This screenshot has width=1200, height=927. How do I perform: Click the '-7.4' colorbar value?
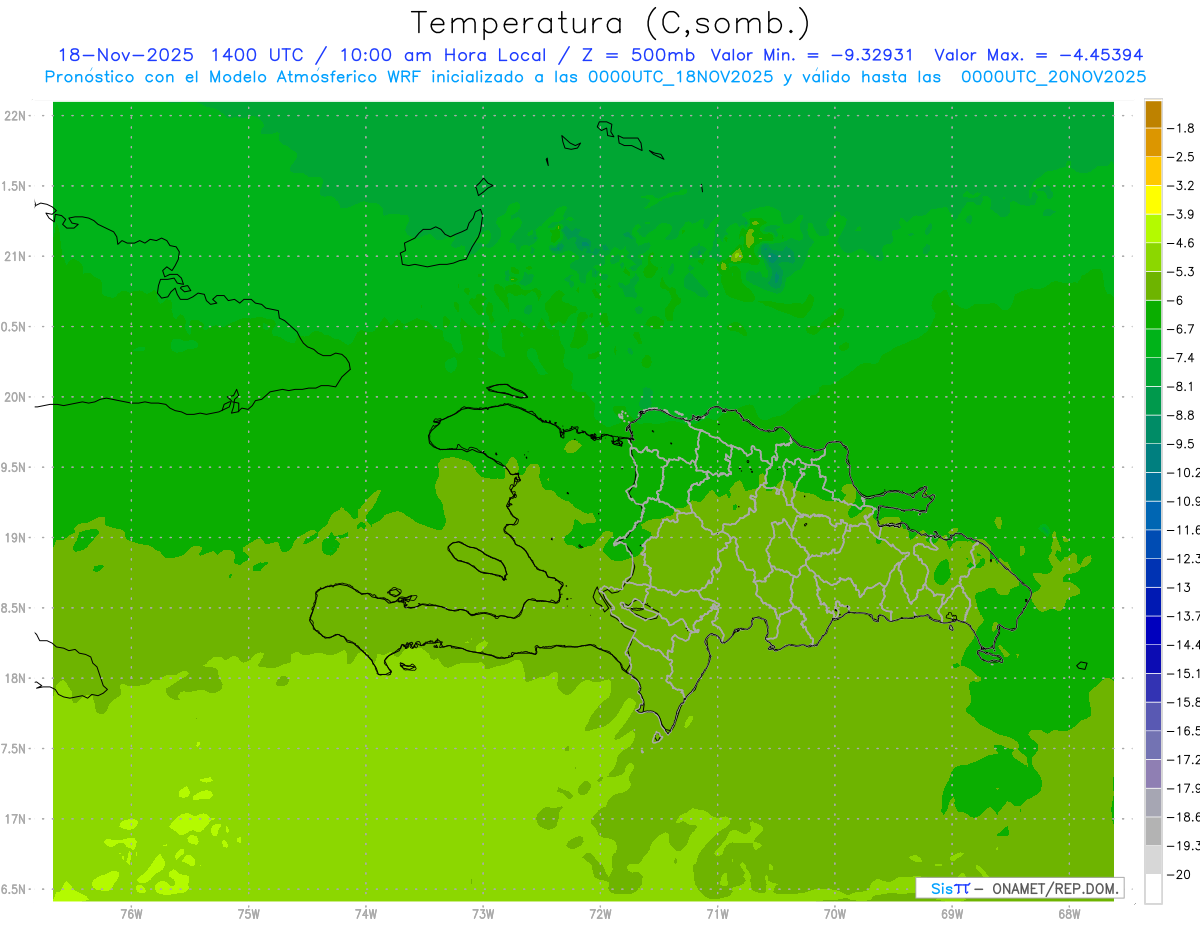[1181, 358]
